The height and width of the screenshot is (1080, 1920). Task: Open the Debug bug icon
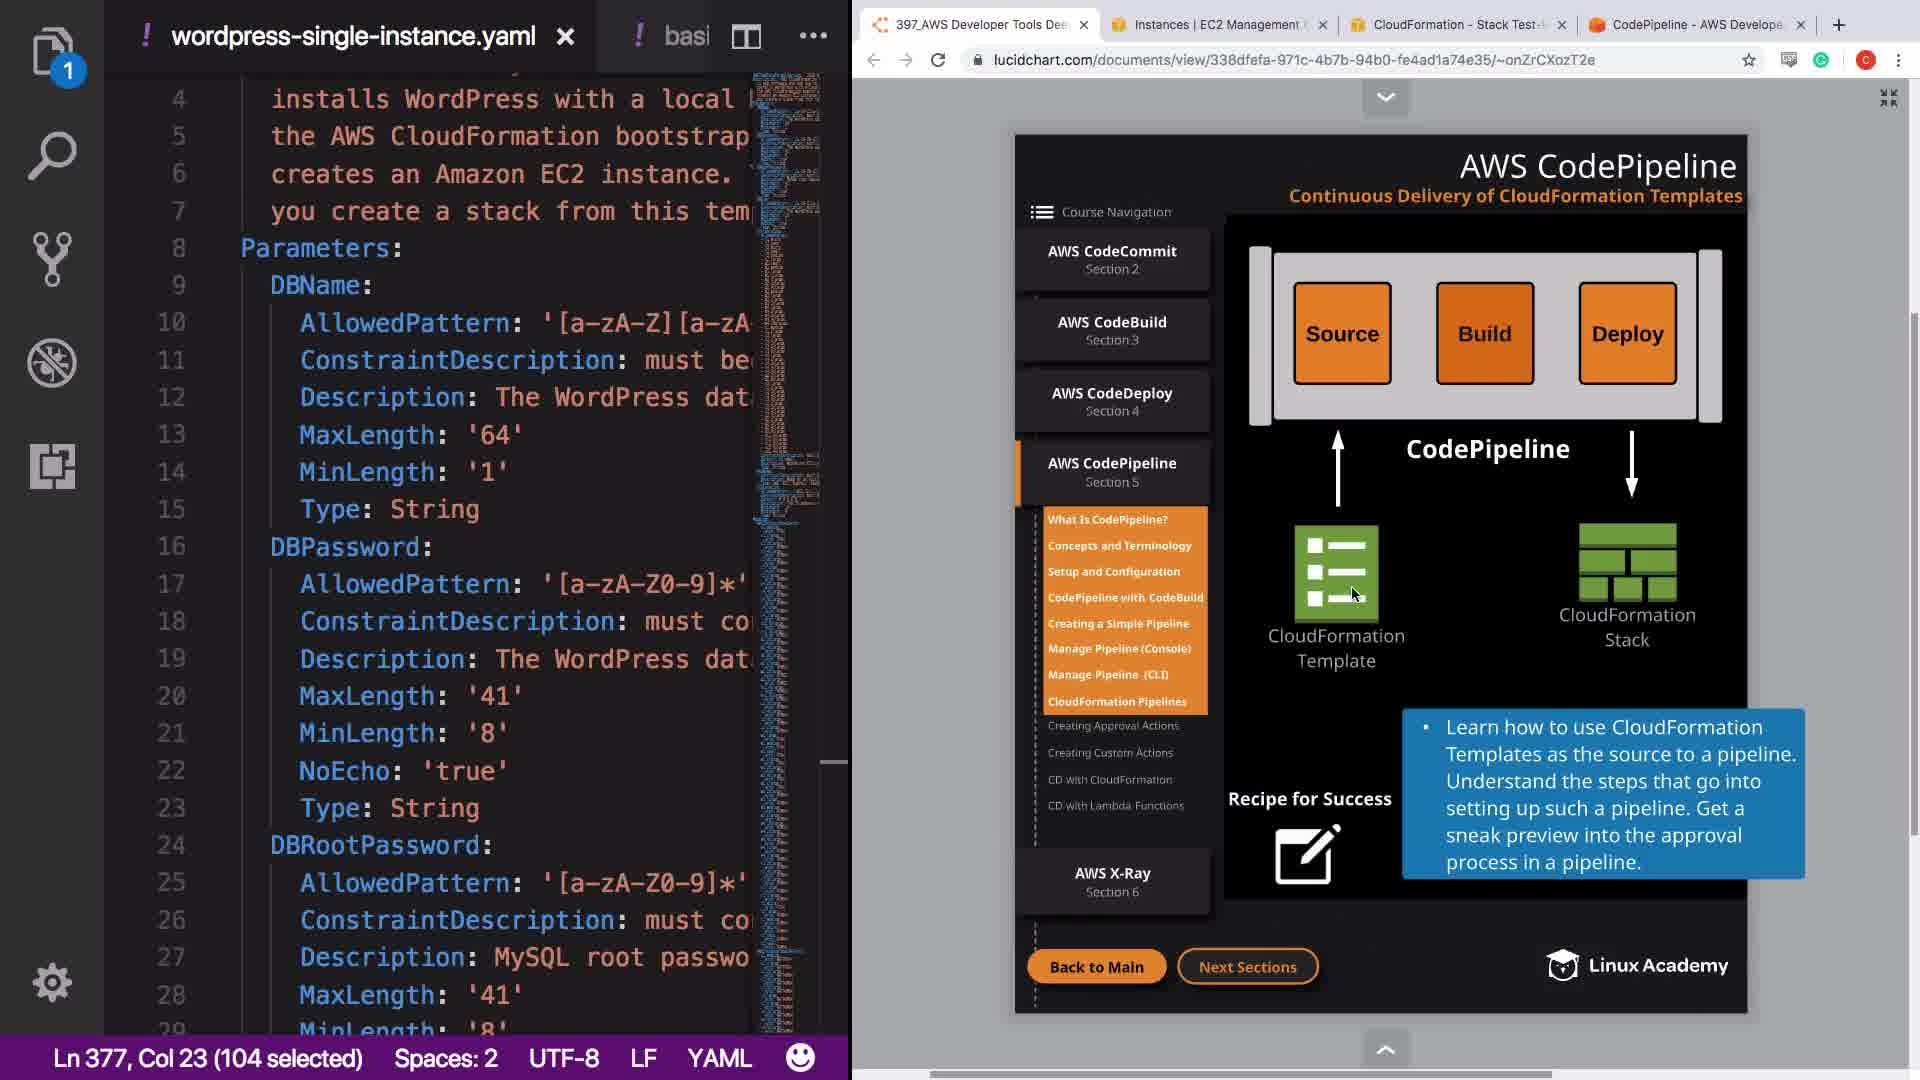click(x=52, y=362)
